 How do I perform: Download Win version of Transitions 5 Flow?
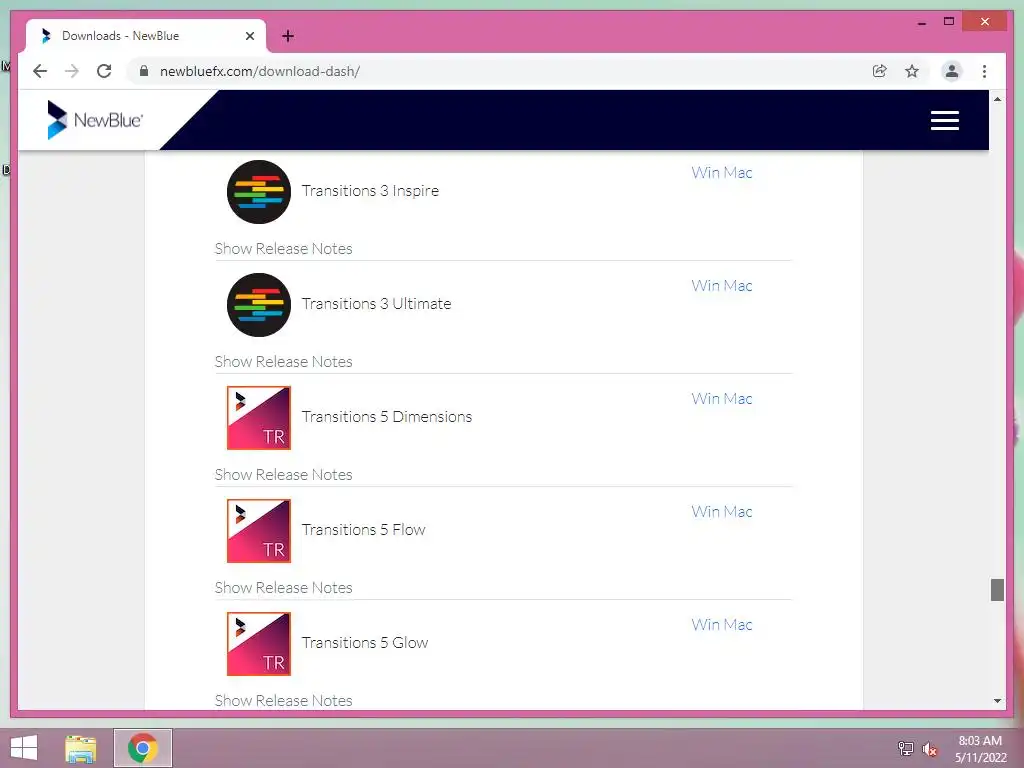coord(705,511)
